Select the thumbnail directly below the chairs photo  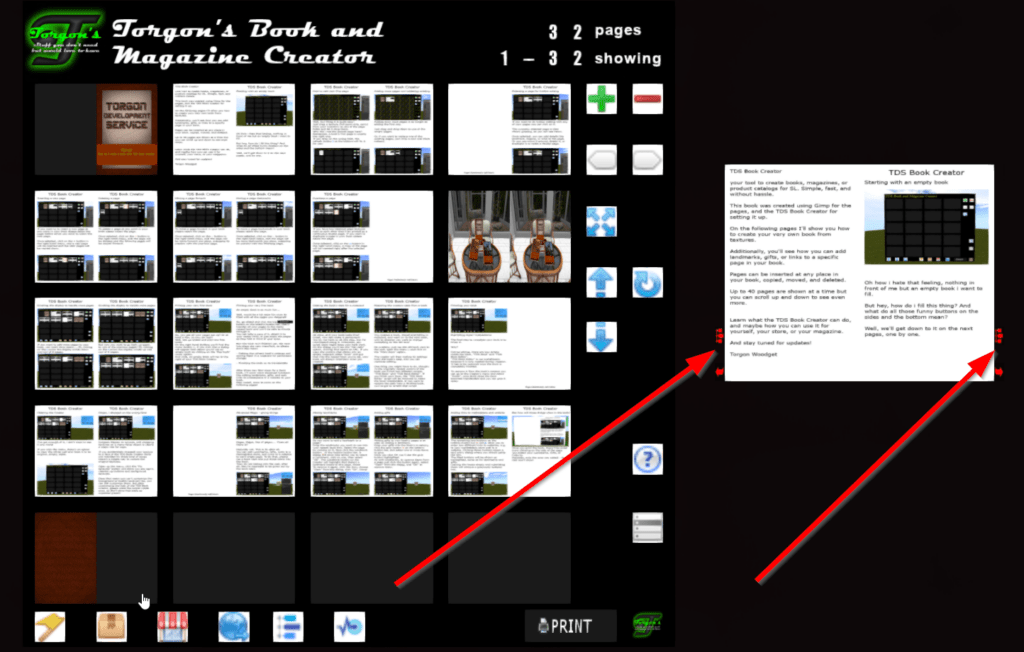509,344
